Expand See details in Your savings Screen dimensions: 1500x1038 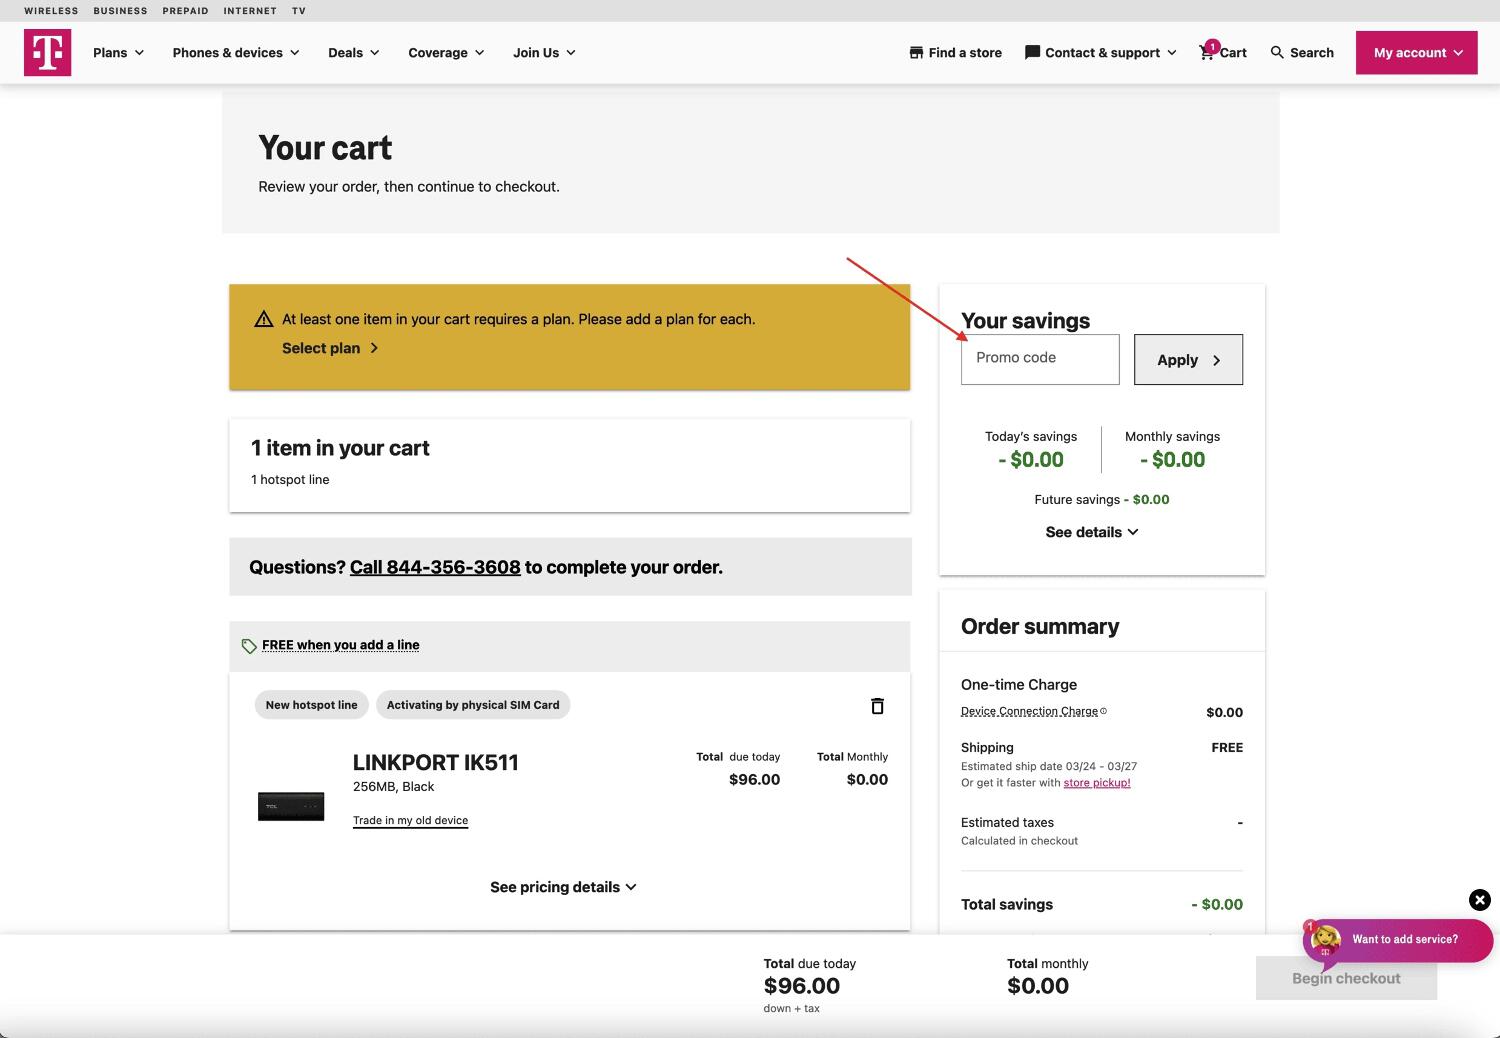tap(1092, 532)
